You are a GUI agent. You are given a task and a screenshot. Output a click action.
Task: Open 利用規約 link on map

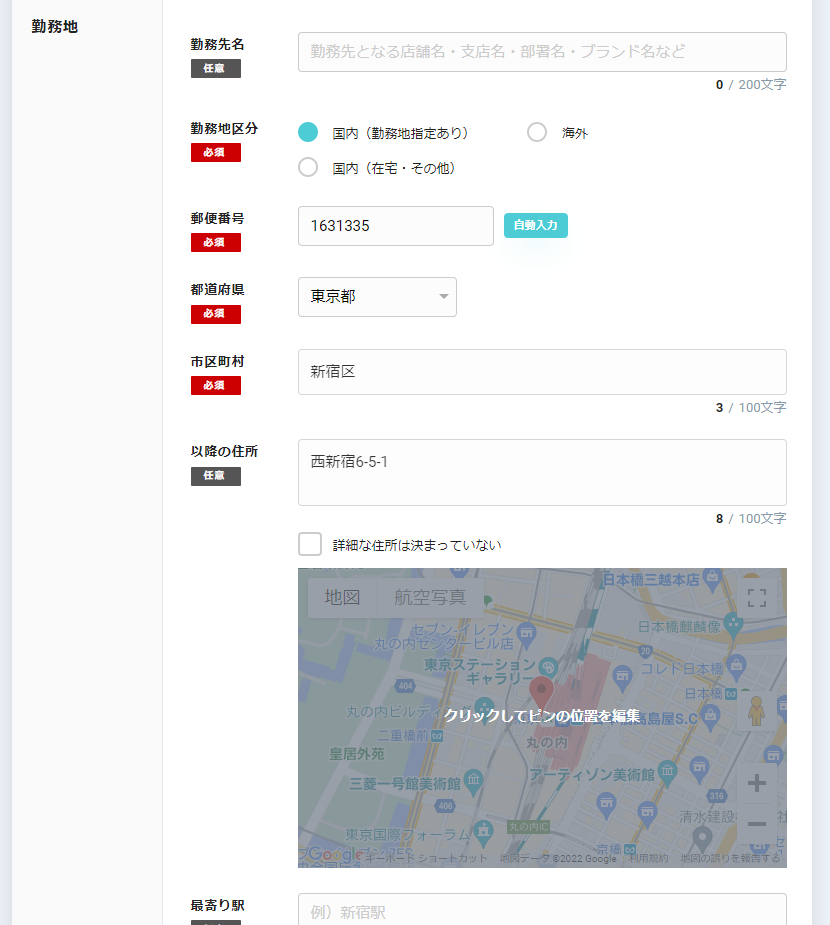click(648, 858)
